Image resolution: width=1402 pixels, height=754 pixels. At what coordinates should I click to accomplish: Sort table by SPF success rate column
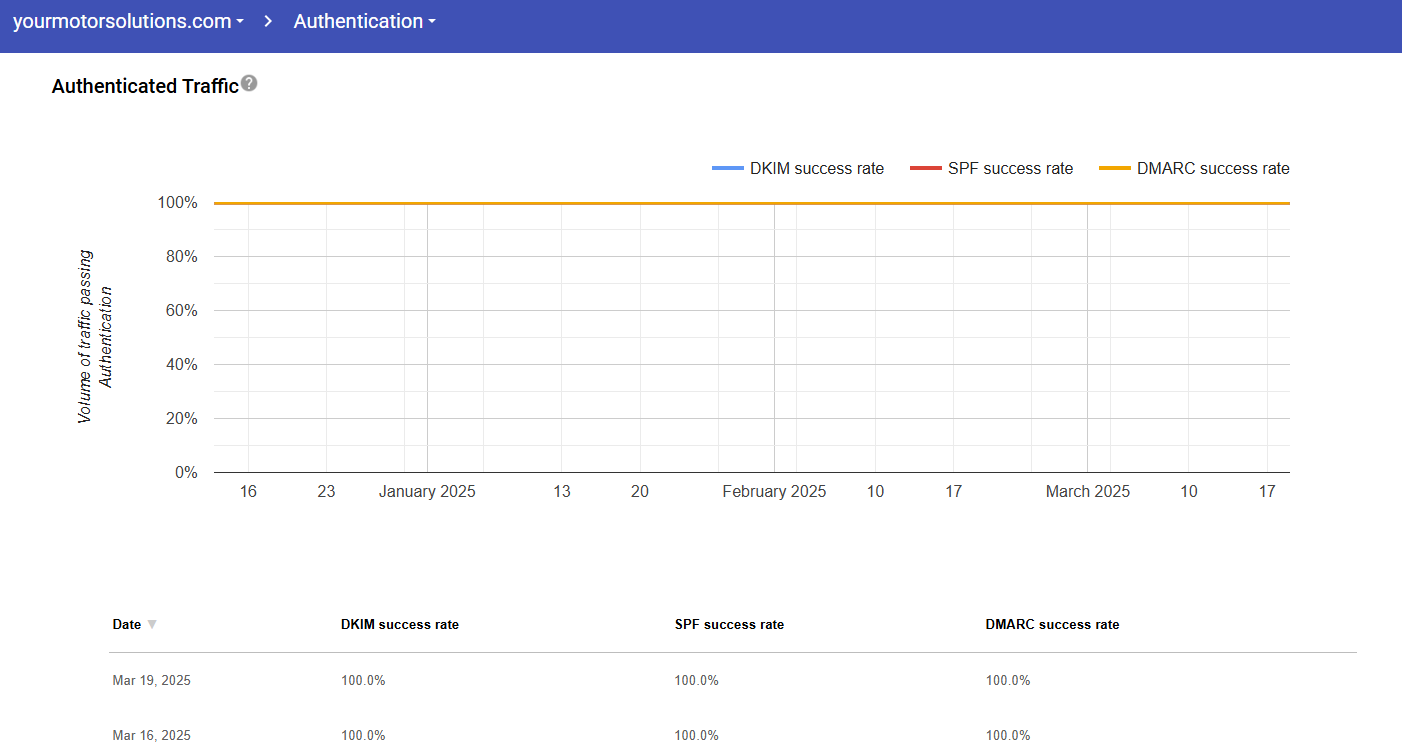729,624
